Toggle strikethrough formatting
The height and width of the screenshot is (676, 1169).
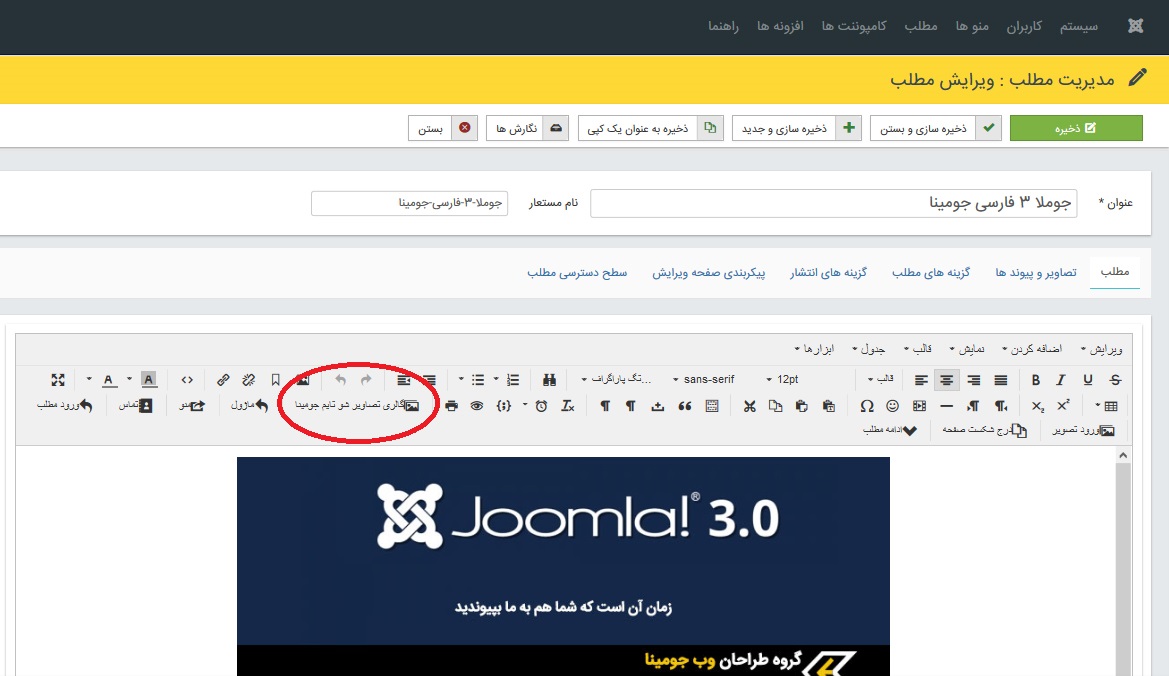[1115, 380]
